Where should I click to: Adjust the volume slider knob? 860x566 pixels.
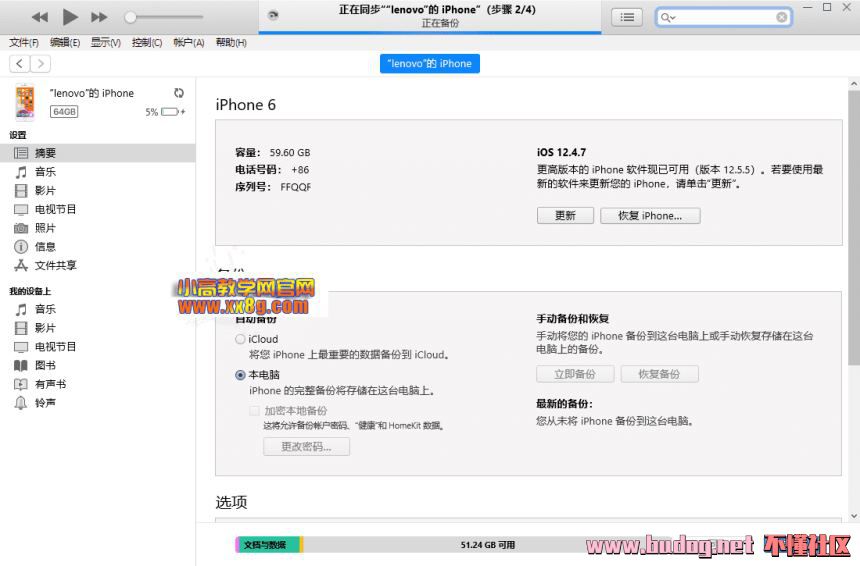130,17
